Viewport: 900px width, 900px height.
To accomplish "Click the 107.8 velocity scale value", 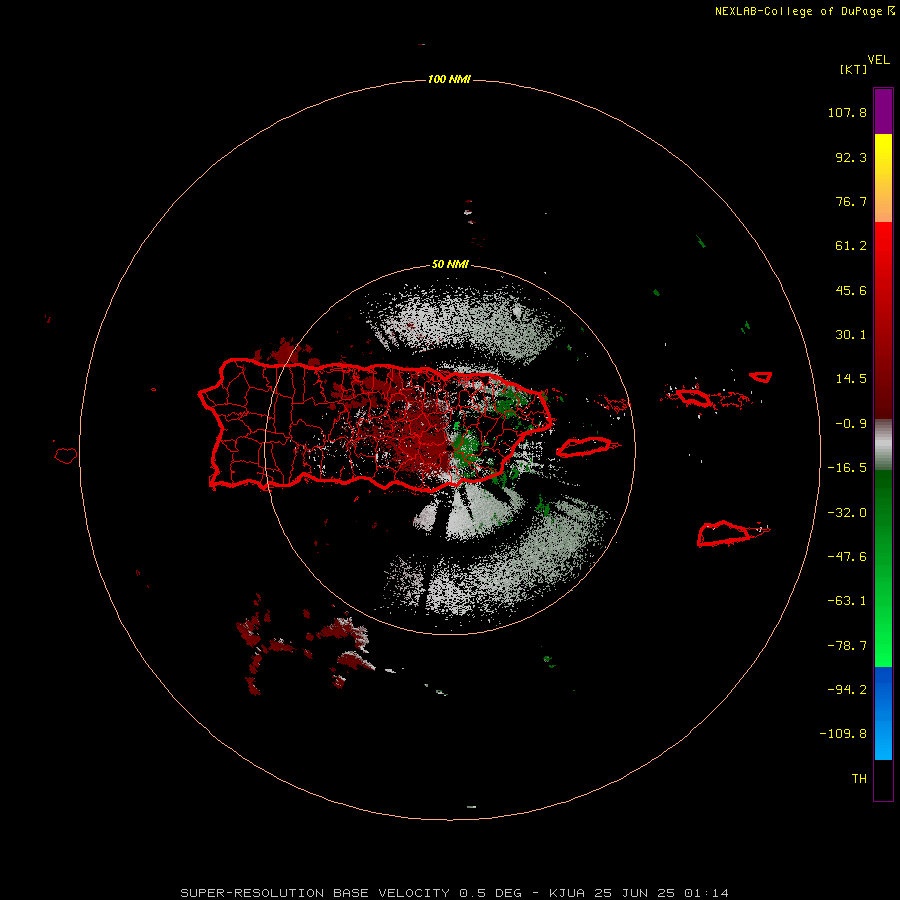I will point(847,112).
